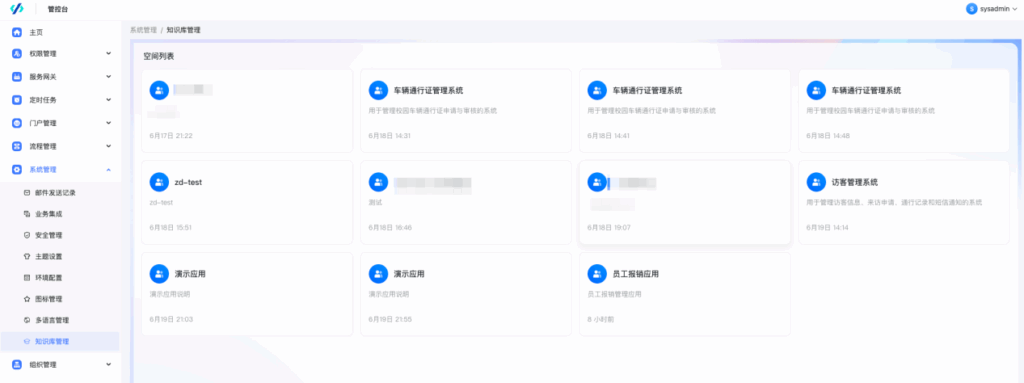Image resolution: width=1024 pixels, height=383 pixels.
Task: Collapse the 系统管理 menu chevron
Action: (x=108, y=169)
